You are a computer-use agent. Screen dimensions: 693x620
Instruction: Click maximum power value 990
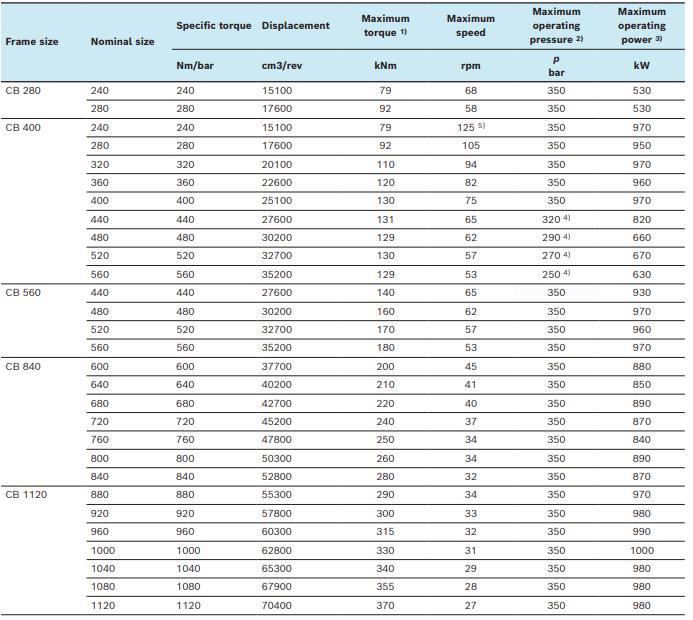click(642, 532)
